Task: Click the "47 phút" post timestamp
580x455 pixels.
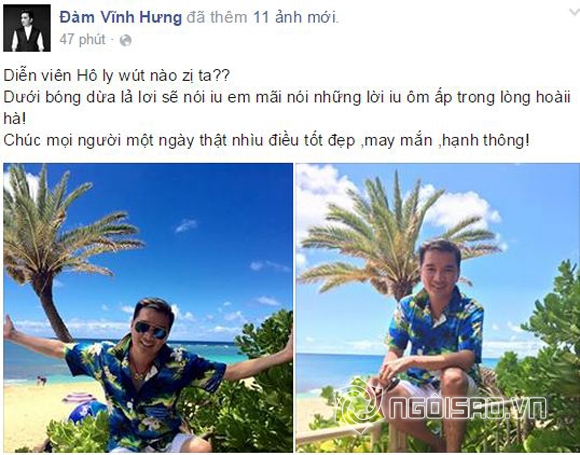Action: pos(82,39)
